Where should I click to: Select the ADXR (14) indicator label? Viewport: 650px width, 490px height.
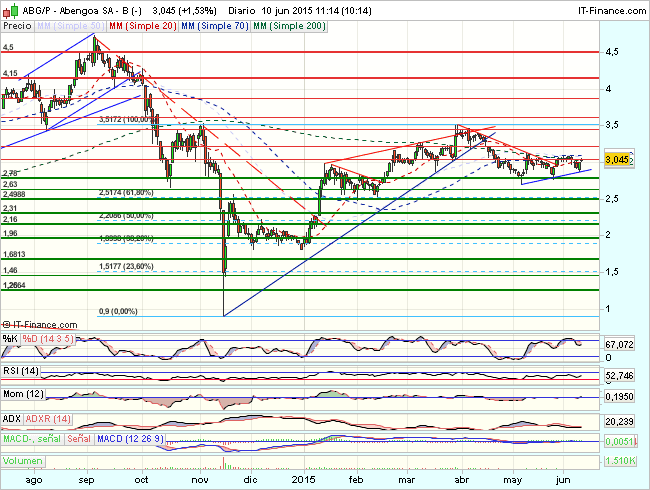(x=48, y=419)
